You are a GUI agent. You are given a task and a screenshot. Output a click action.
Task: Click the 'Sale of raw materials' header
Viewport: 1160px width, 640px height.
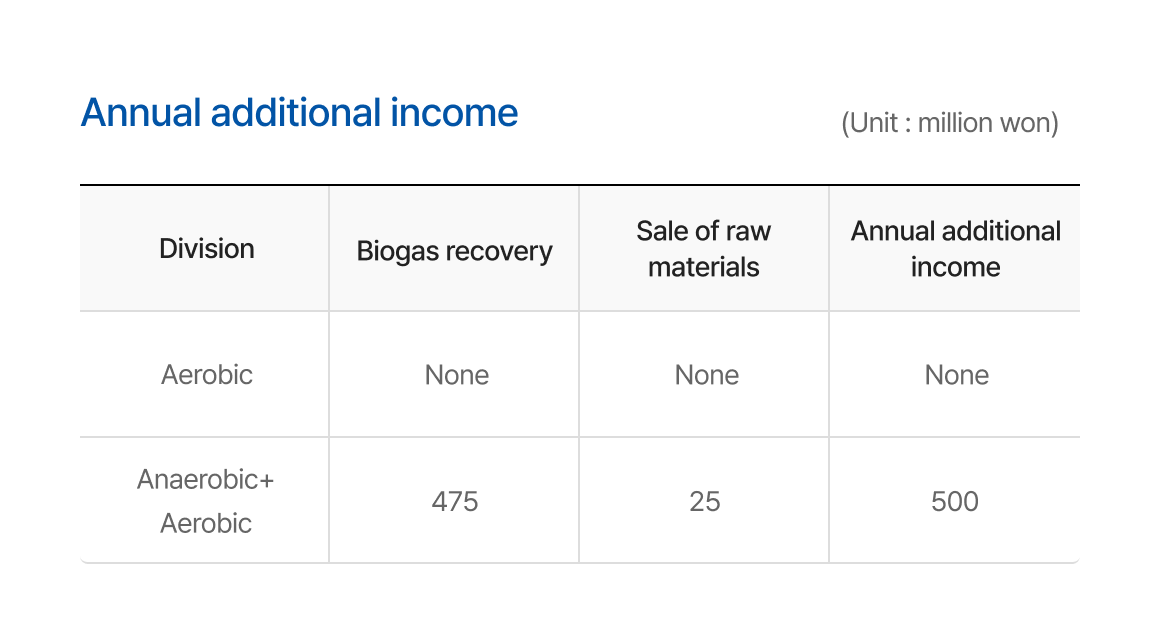point(704,249)
